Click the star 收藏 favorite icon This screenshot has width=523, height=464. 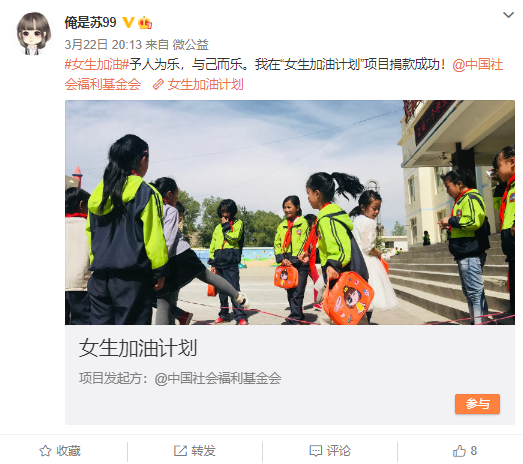[x=45, y=451]
